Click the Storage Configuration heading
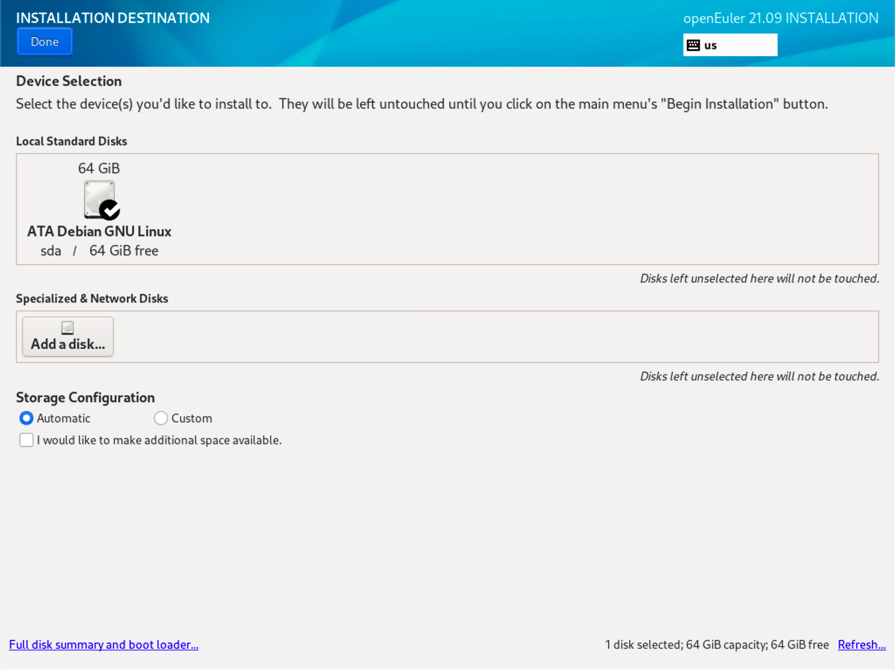 [85, 397]
